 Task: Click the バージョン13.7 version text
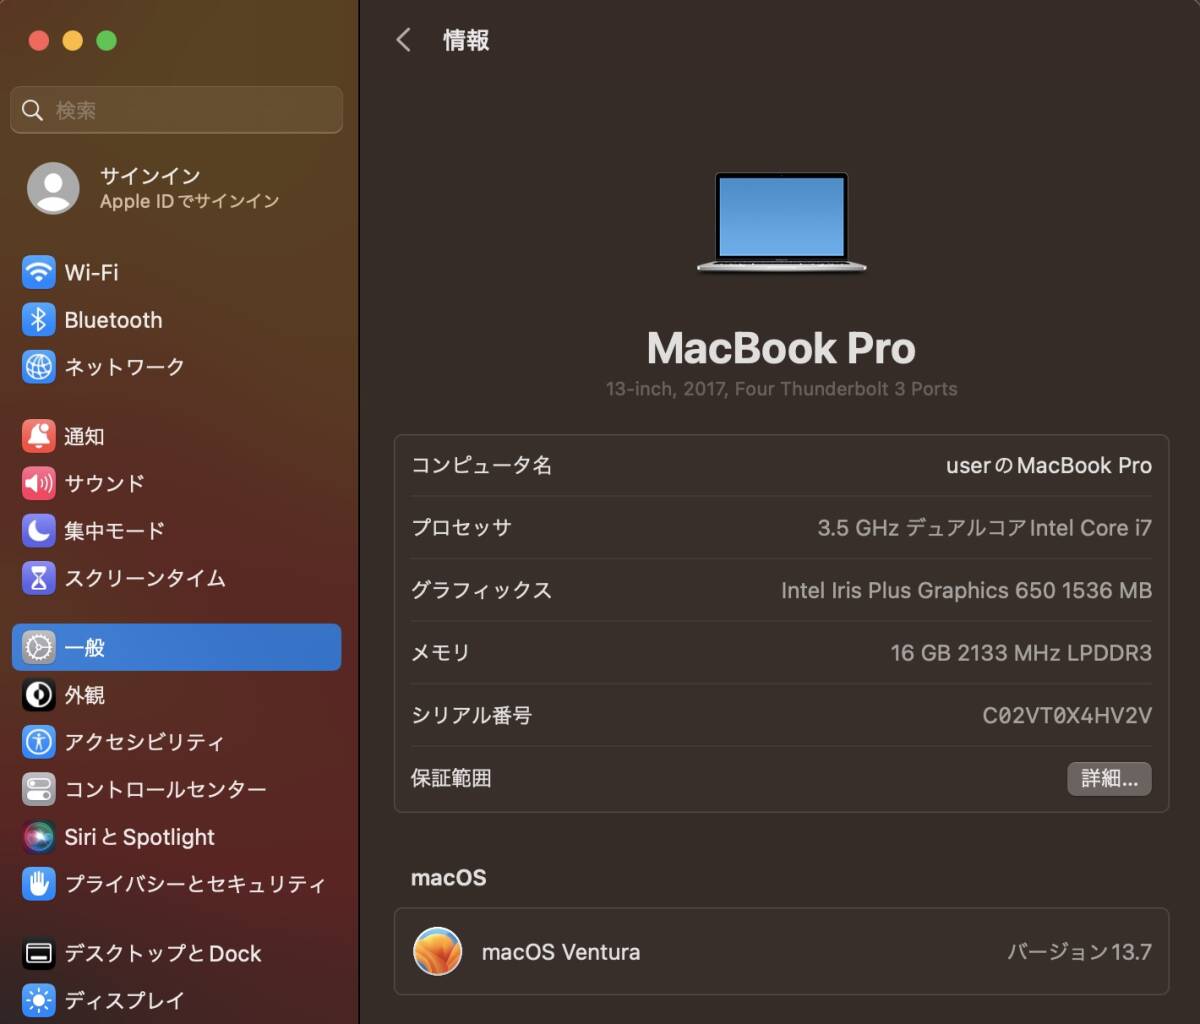[x=1079, y=952]
